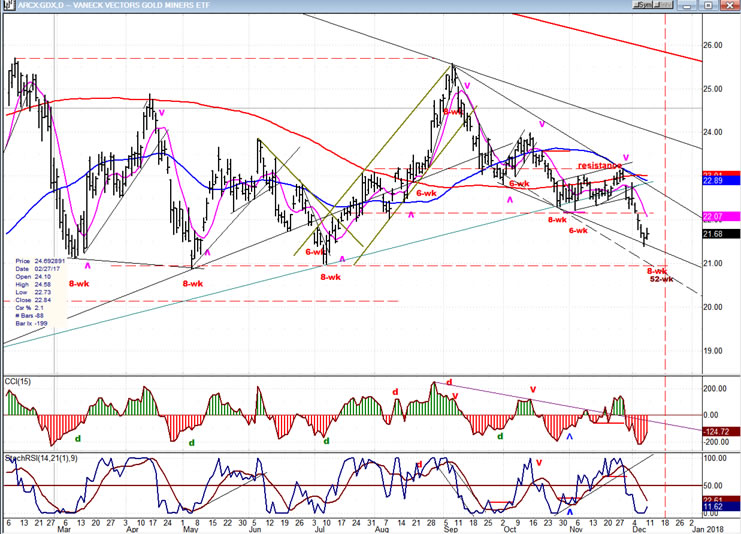Select the StochRSI(14,21(1),9) indicator label
The width and height of the screenshot is (741, 534).
click(41, 458)
